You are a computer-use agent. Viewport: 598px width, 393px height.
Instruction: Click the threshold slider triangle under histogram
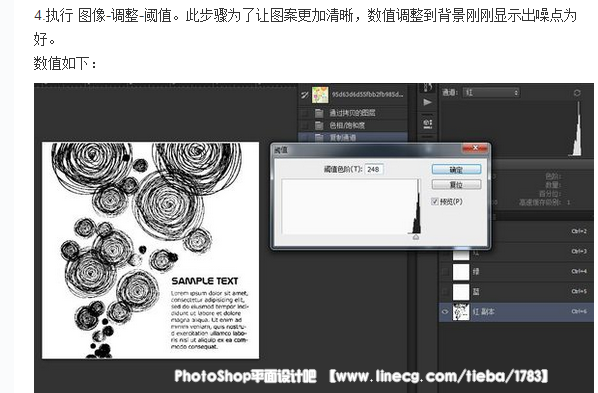point(416,237)
